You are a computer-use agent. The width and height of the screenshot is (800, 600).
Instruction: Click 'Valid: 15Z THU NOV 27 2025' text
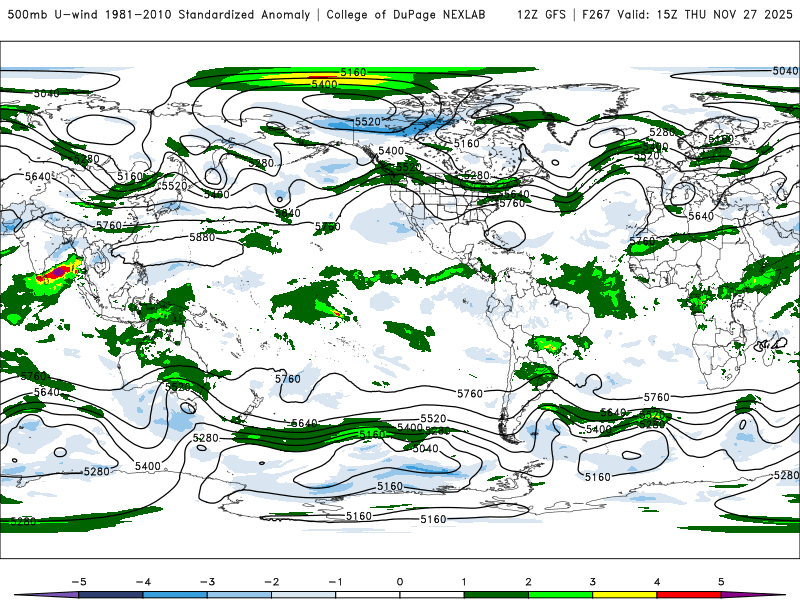(705, 14)
